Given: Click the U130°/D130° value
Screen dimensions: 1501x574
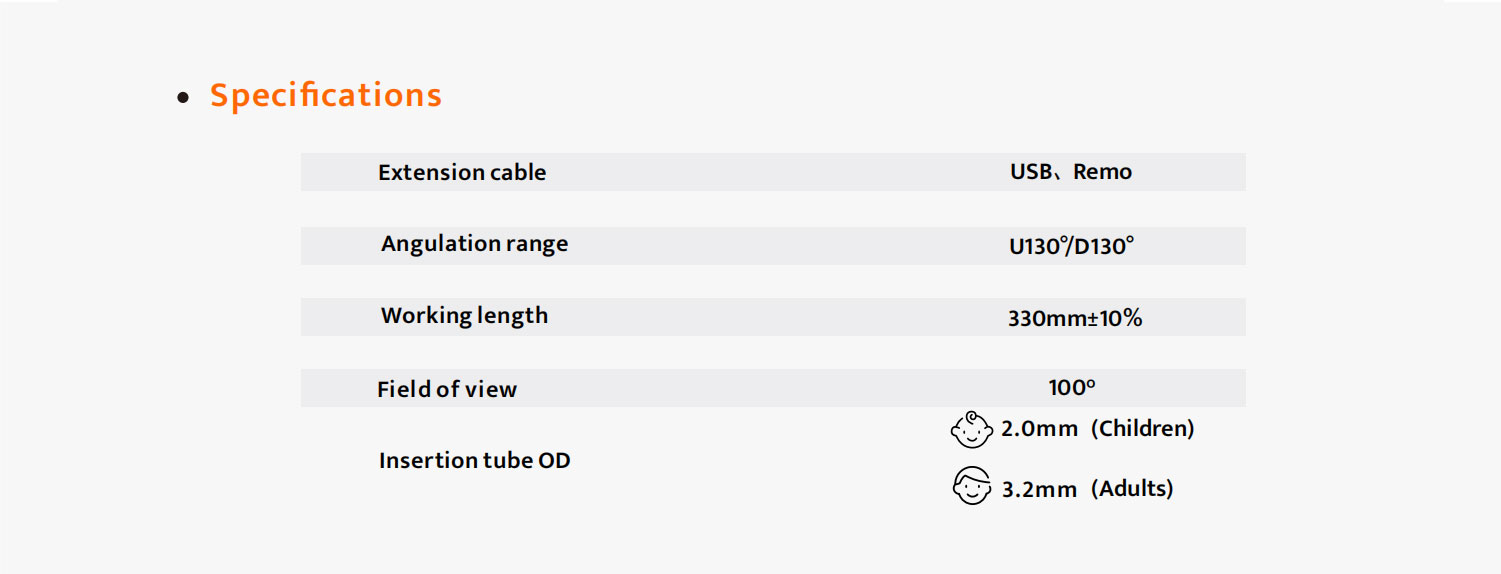Looking at the screenshot, I should (1071, 246).
